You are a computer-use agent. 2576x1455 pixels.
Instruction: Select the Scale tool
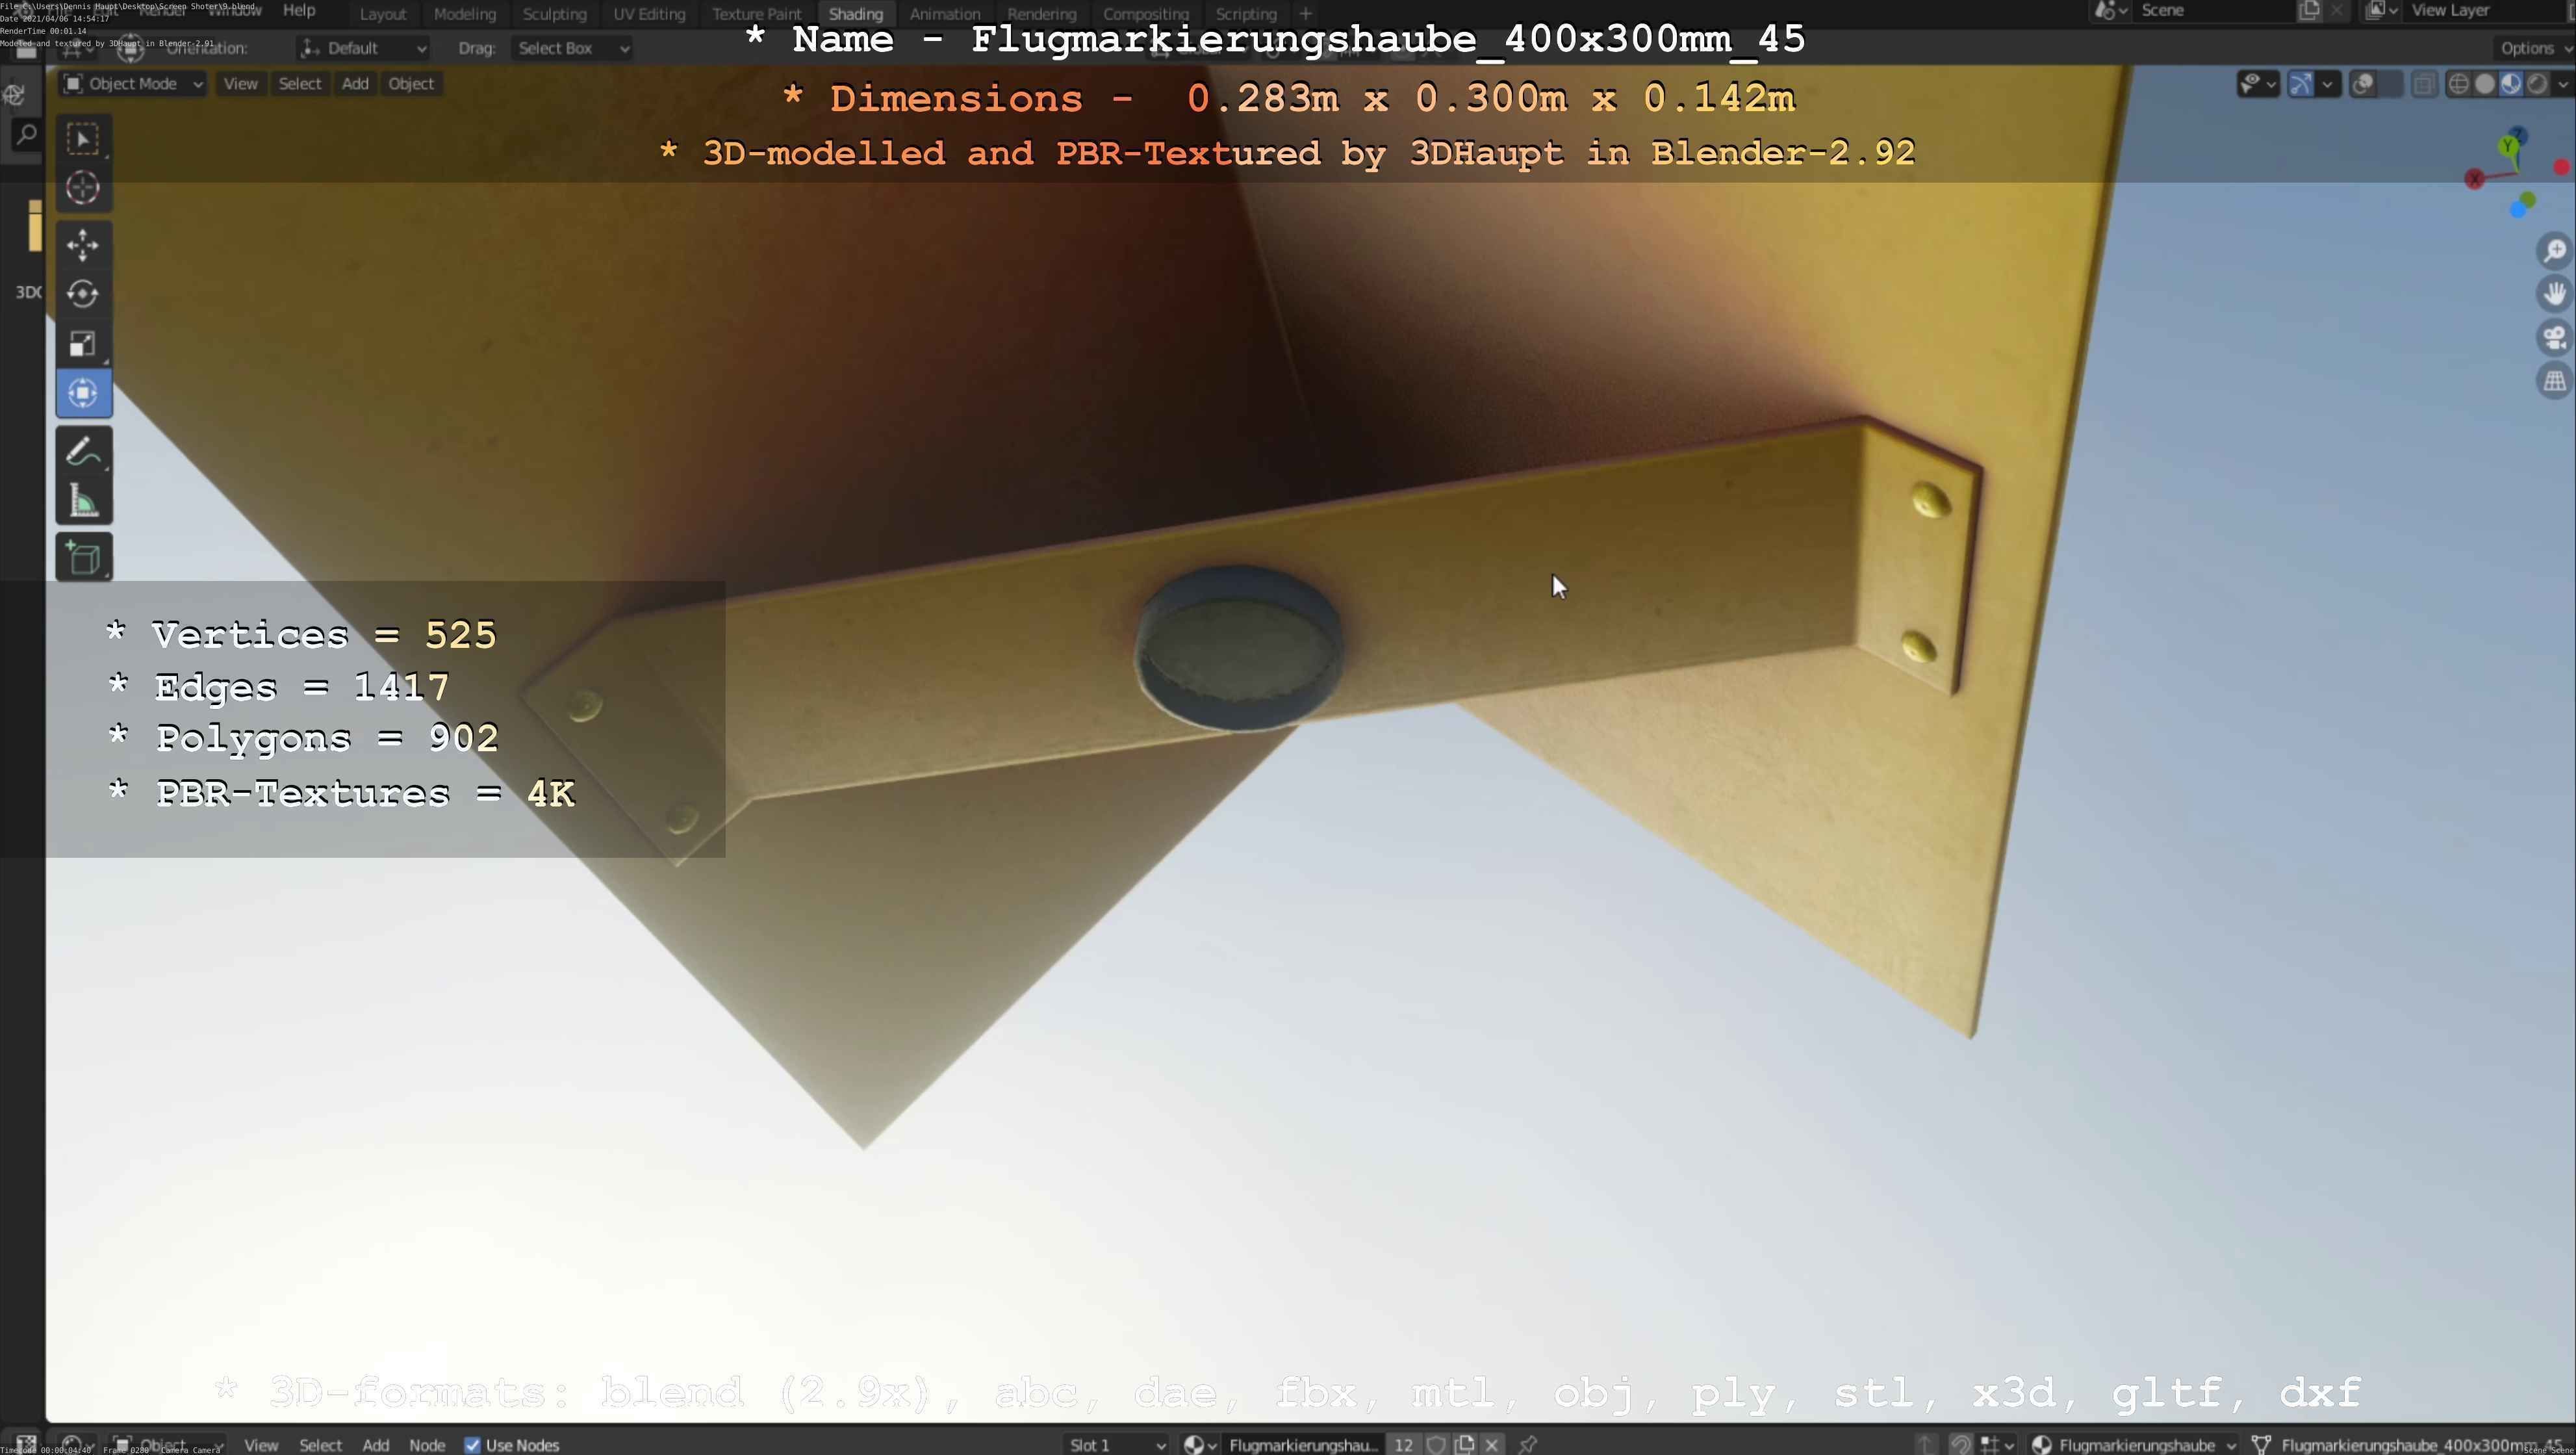(83, 344)
